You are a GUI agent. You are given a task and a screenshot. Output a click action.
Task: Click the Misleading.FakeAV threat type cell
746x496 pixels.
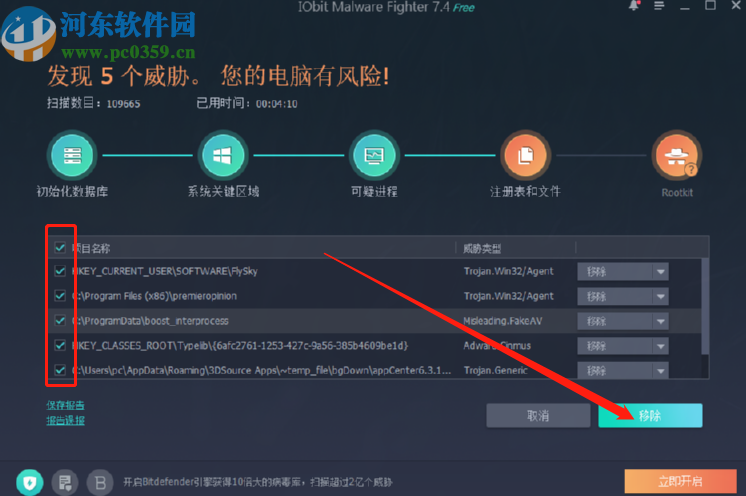coord(503,321)
